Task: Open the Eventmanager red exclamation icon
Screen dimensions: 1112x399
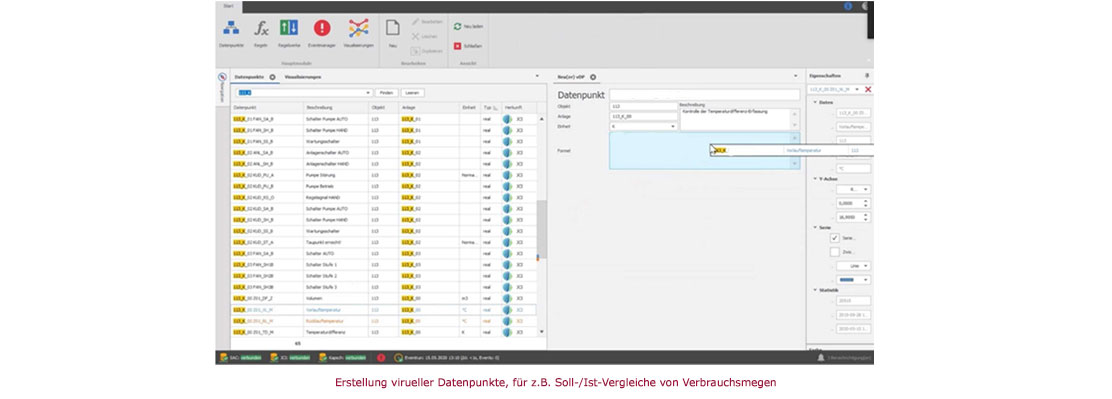Action: pos(322,28)
